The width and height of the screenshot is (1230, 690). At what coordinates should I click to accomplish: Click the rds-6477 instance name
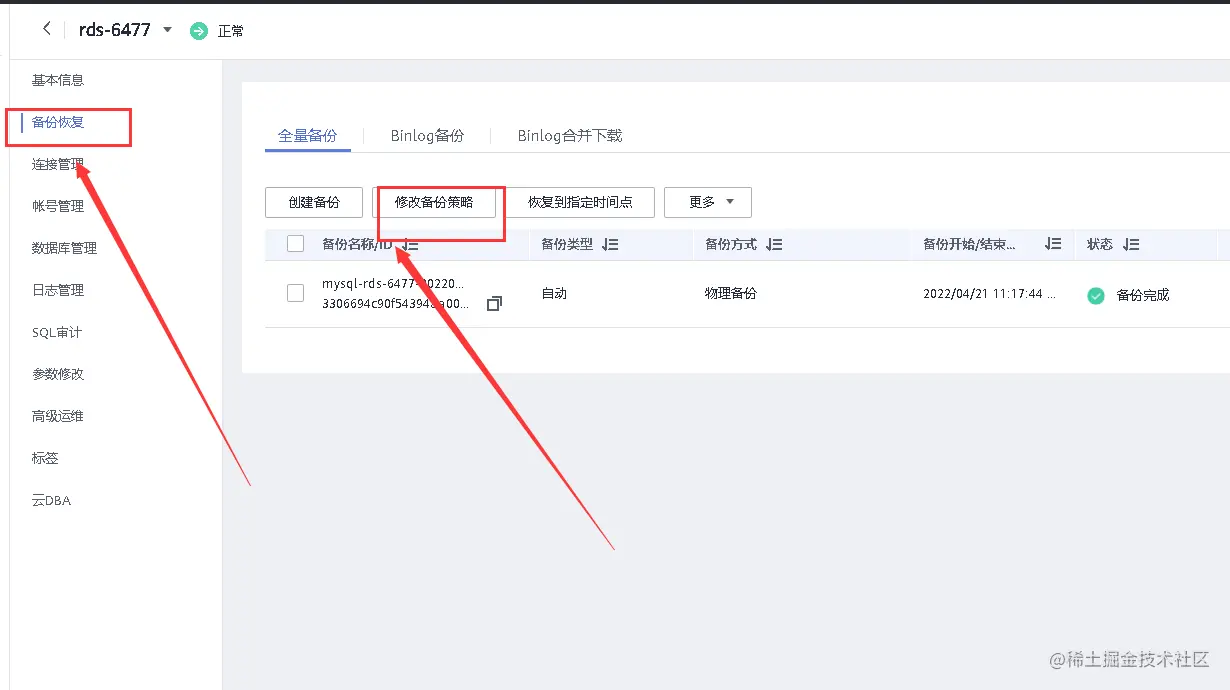pyautogui.click(x=114, y=30)
